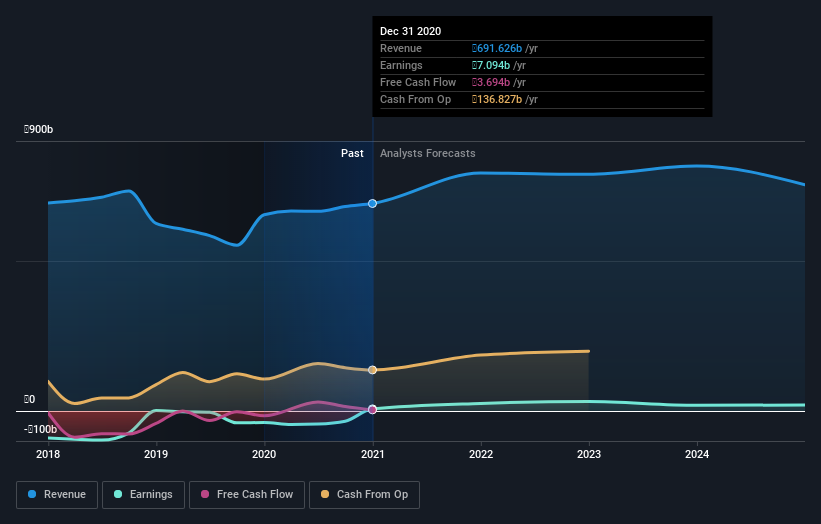Toggle the Cash From Op legend button
This screenshot has width=821, height=524.
(x=364, y=495)
